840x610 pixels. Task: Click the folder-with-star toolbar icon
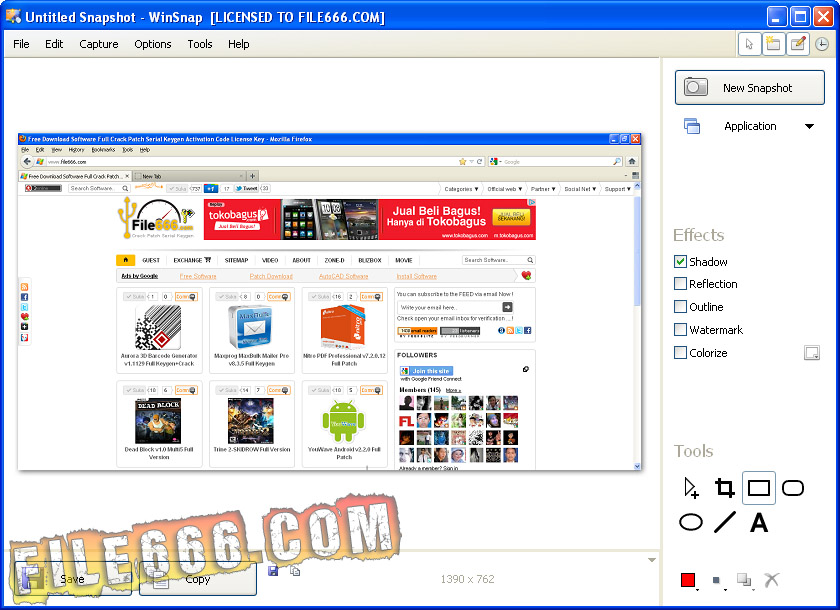[773, 44]
